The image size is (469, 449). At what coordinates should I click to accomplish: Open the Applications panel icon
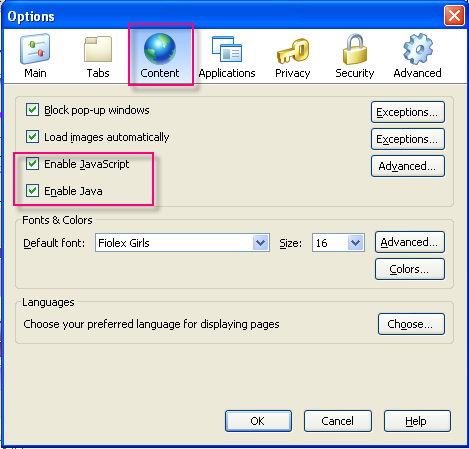(227, 49)
